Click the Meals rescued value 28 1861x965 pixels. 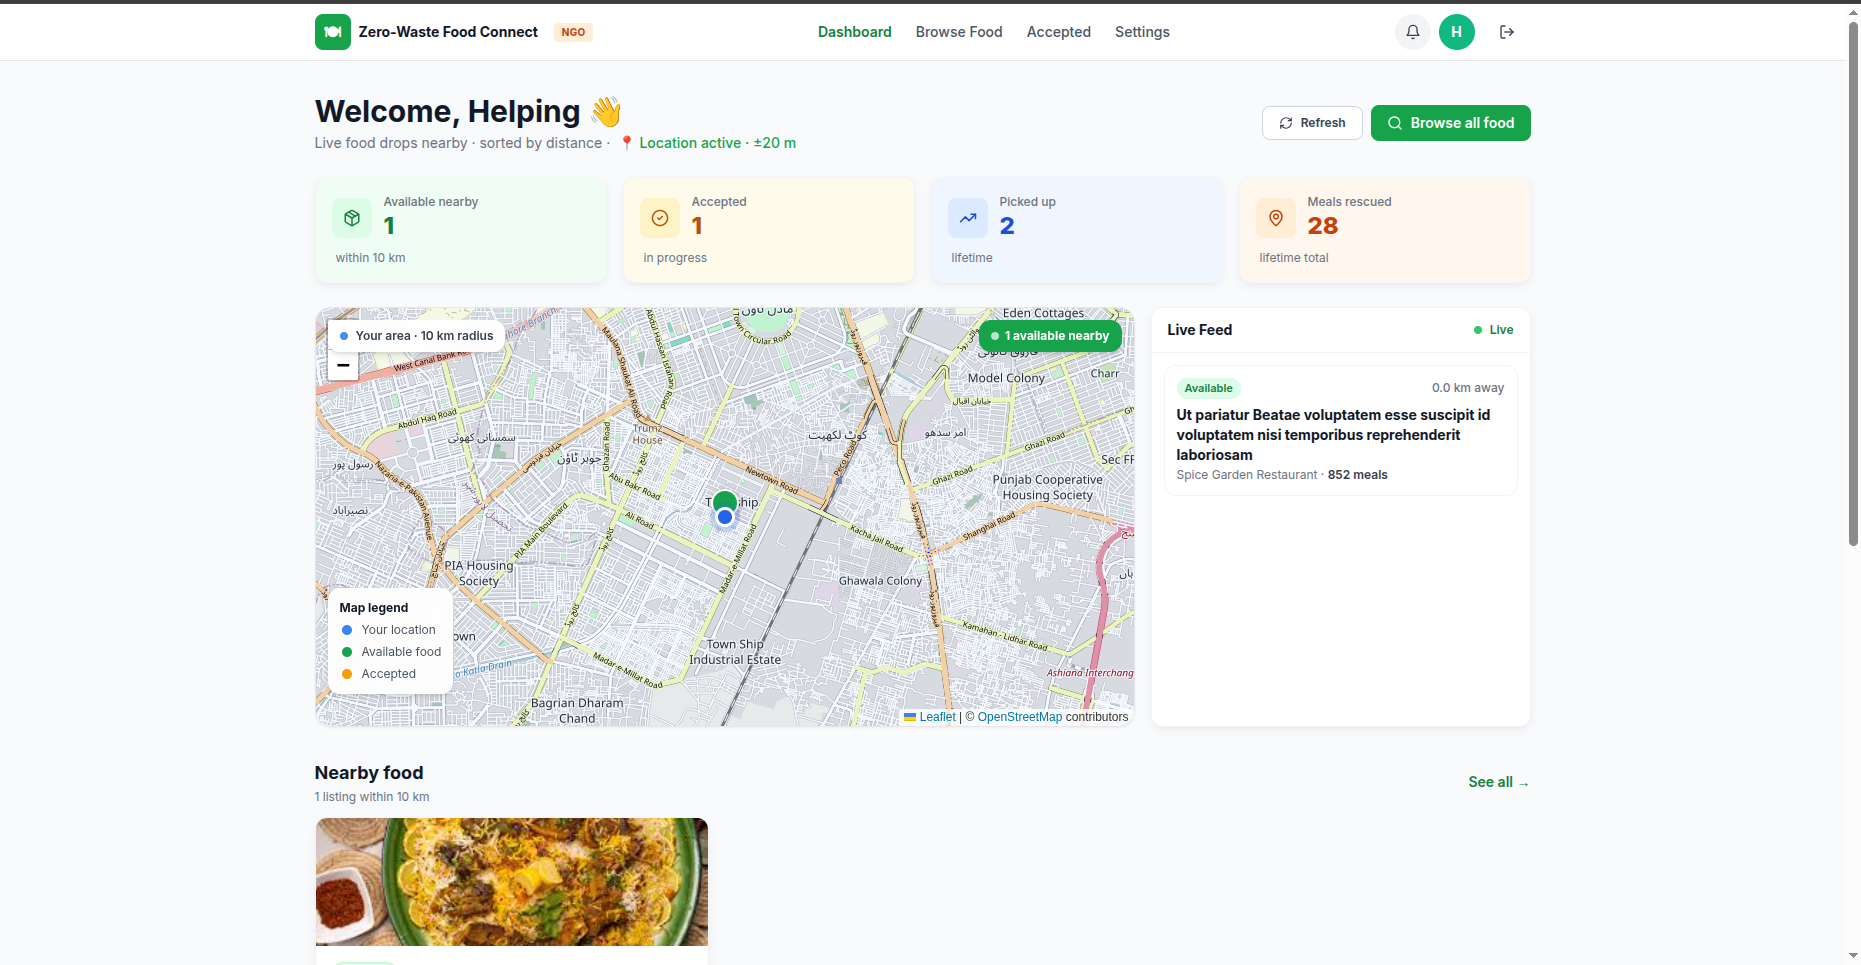1322,226
